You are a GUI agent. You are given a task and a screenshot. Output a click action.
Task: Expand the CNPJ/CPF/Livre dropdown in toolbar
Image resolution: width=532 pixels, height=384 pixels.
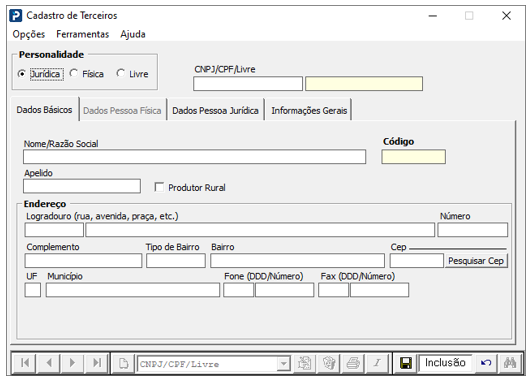pyautogui.click(x=283, y=364)
